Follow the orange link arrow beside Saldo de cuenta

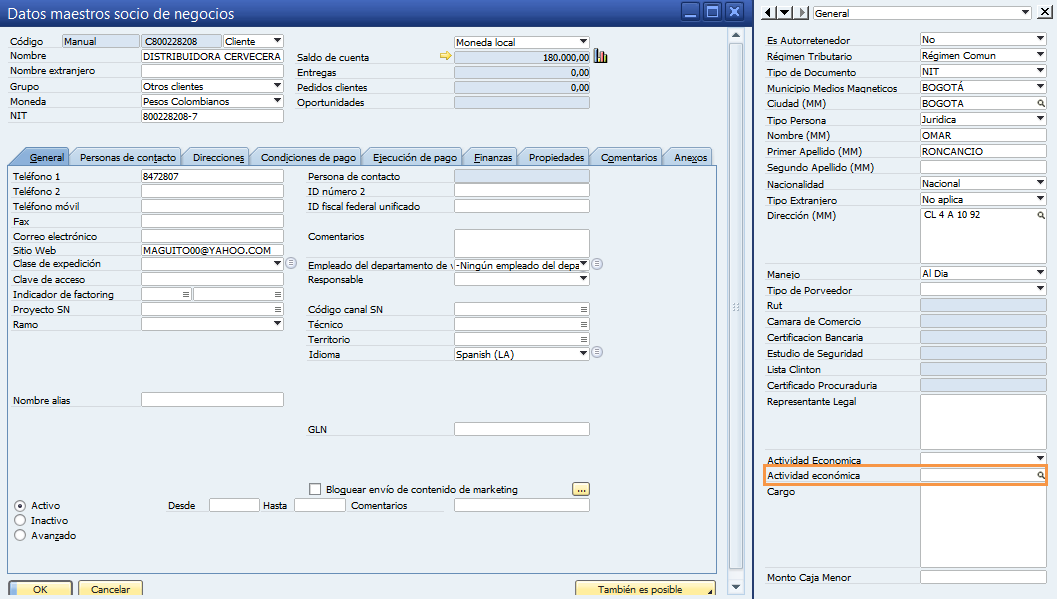(445, 56)
